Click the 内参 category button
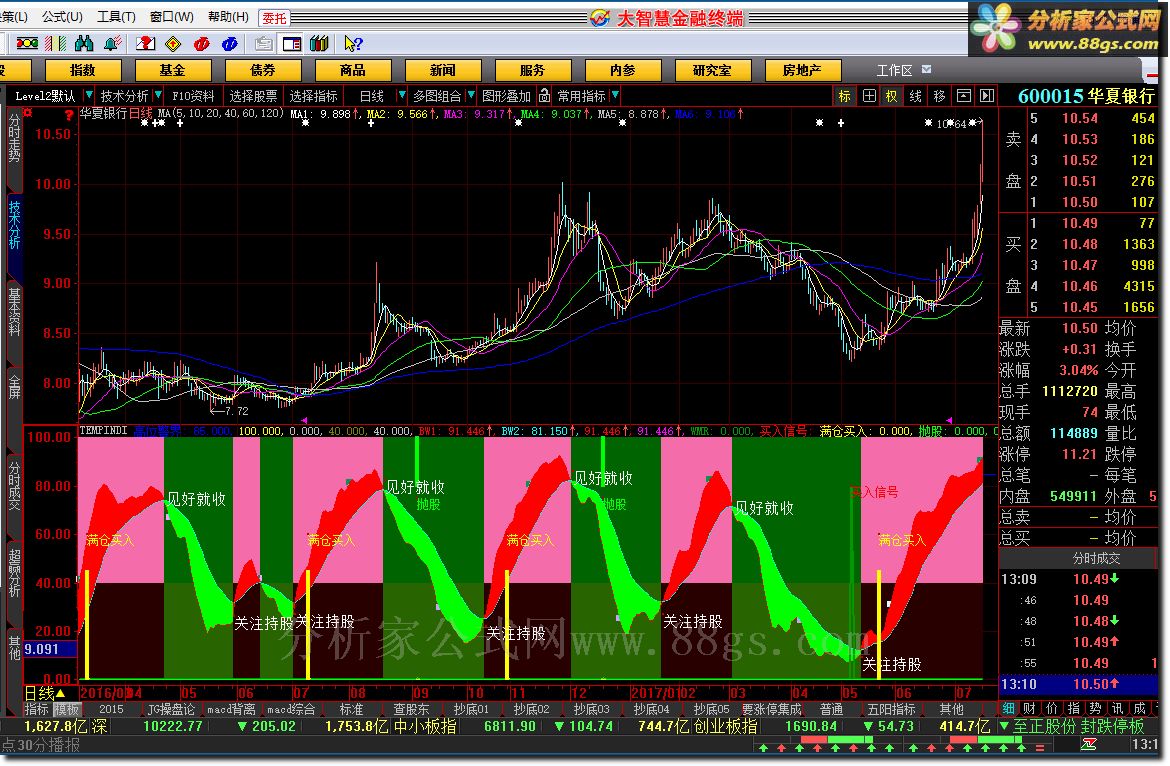The height and width of the screenshot is (766, 1170). pos(623,70)
